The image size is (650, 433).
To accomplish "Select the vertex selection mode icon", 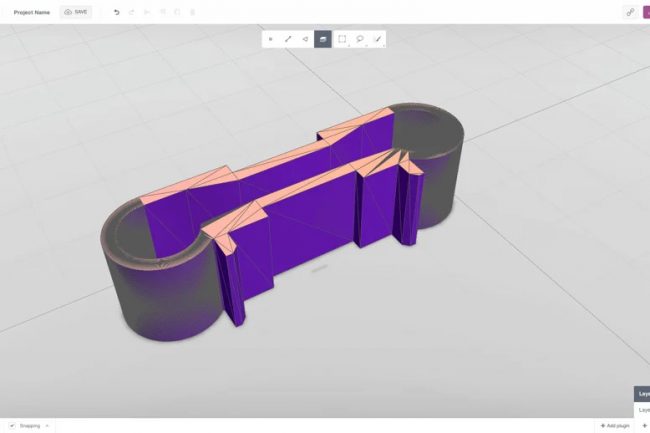I will (270, 39).
